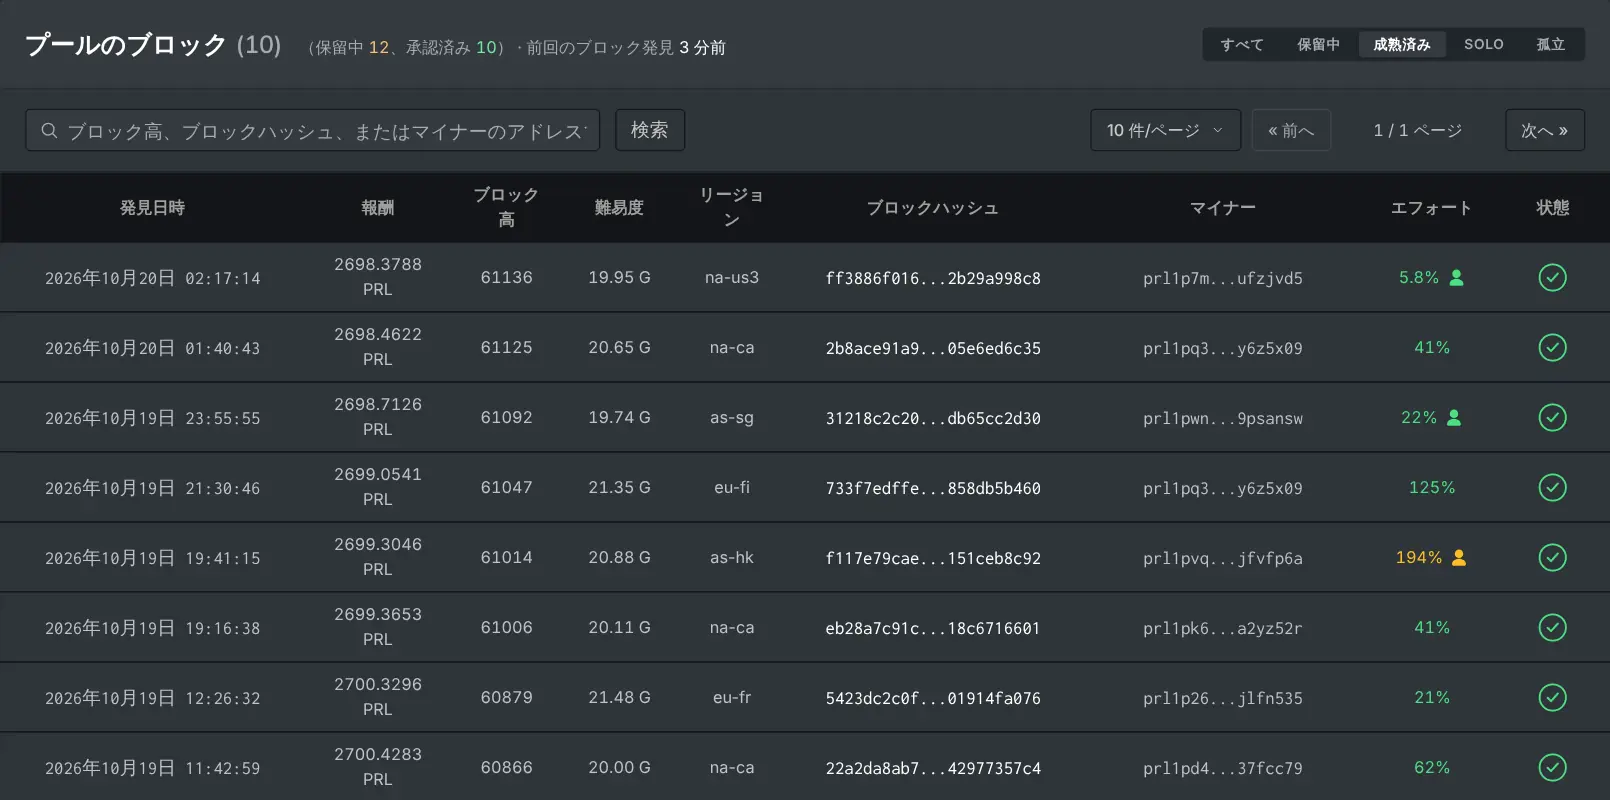Click solo miner icon beside 194% effort

pyautogui.click(x=1459, y=558)
